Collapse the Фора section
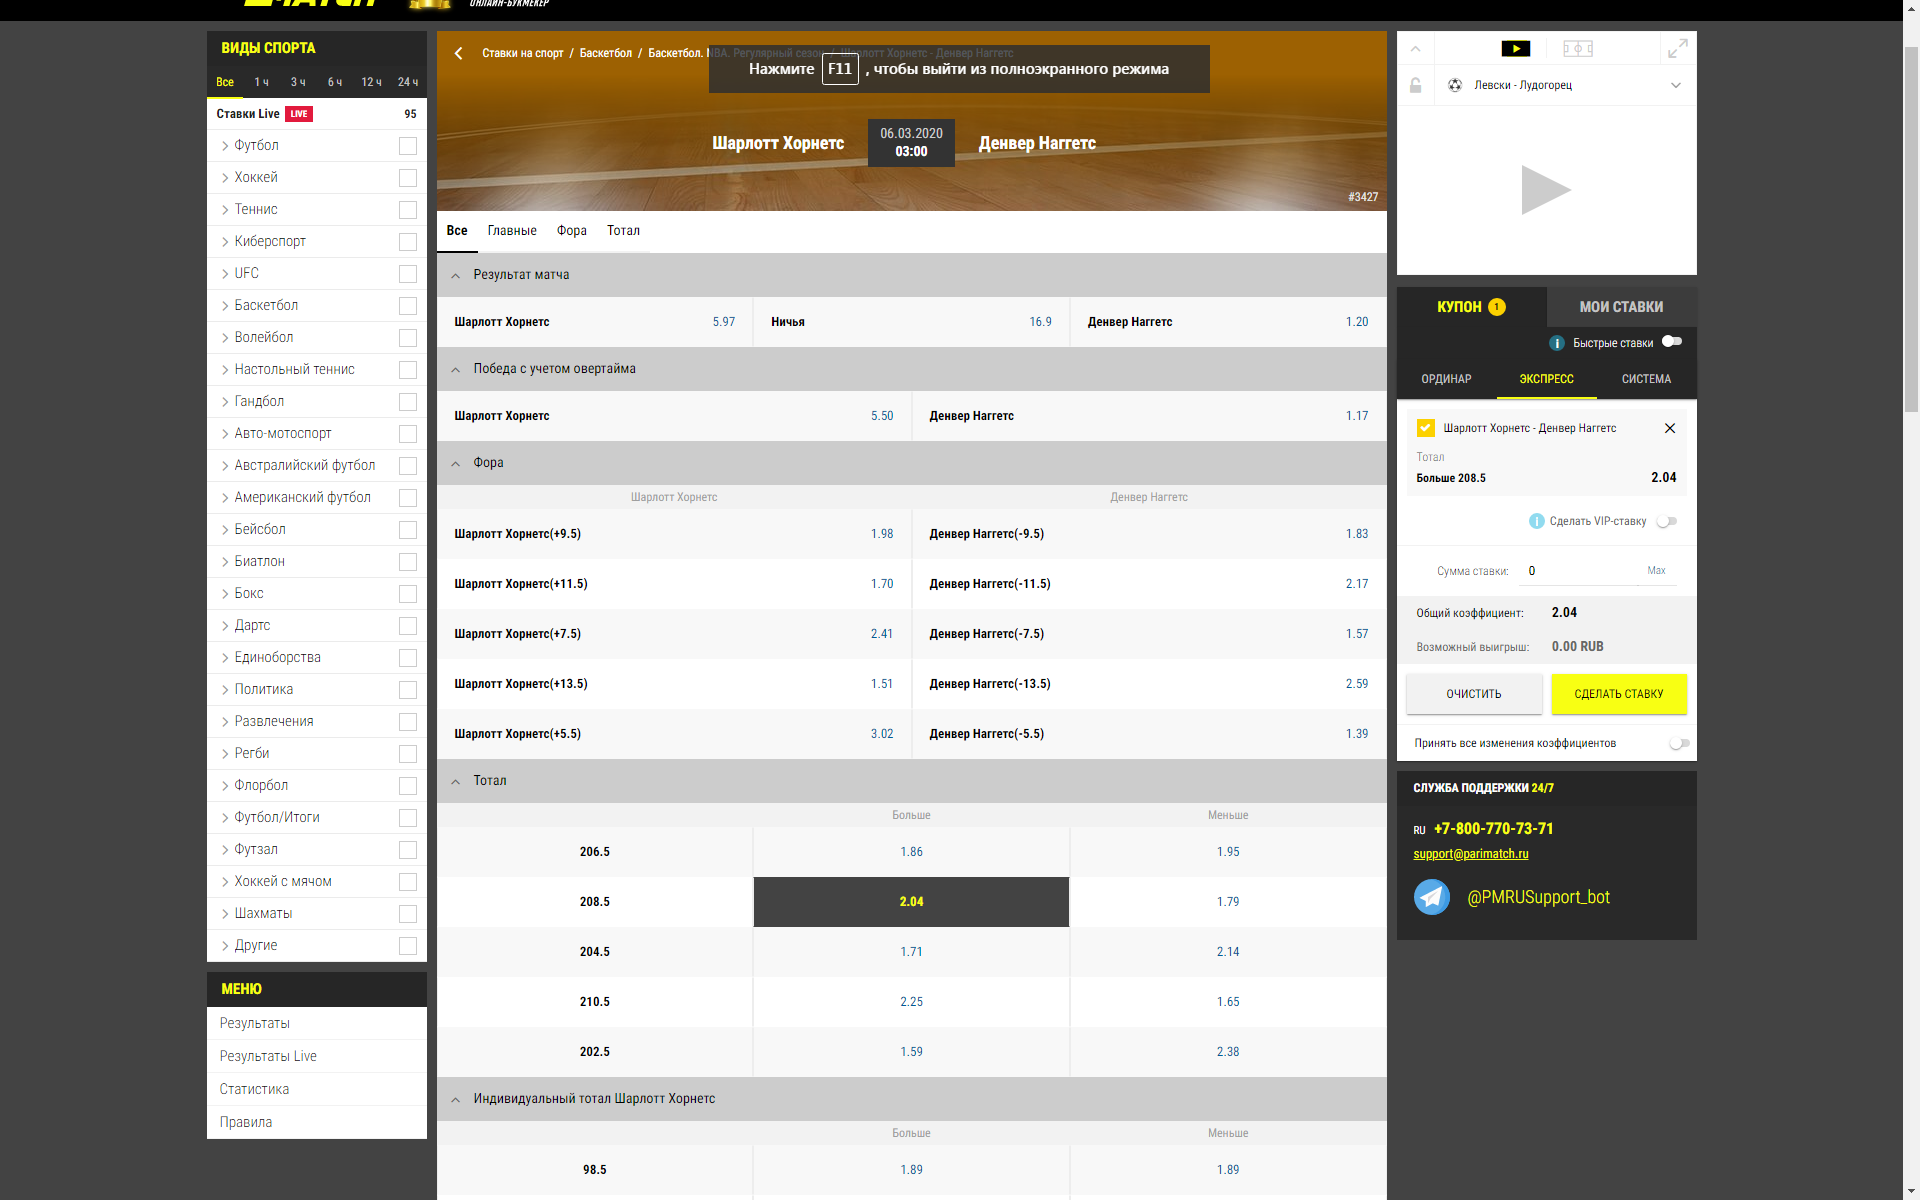 (x=455, y=463)
